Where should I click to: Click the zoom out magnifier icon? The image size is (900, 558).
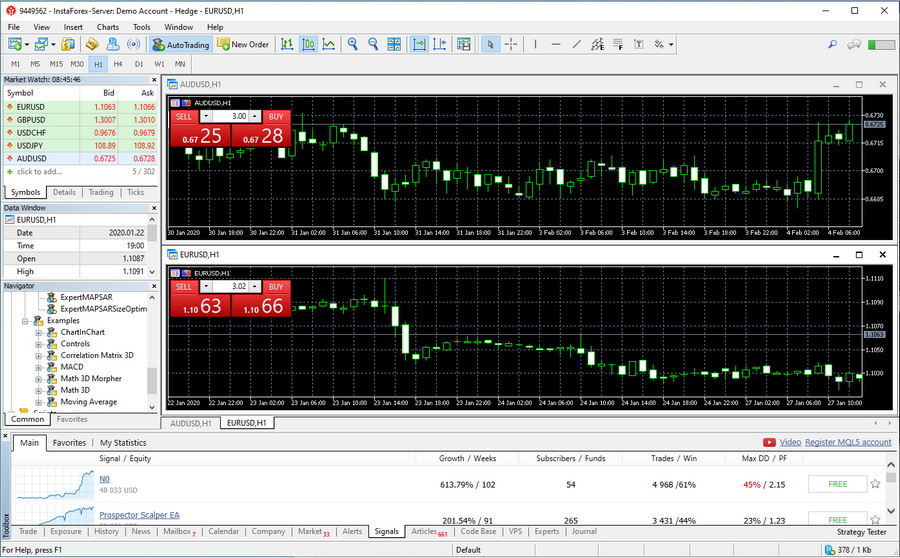373,44
